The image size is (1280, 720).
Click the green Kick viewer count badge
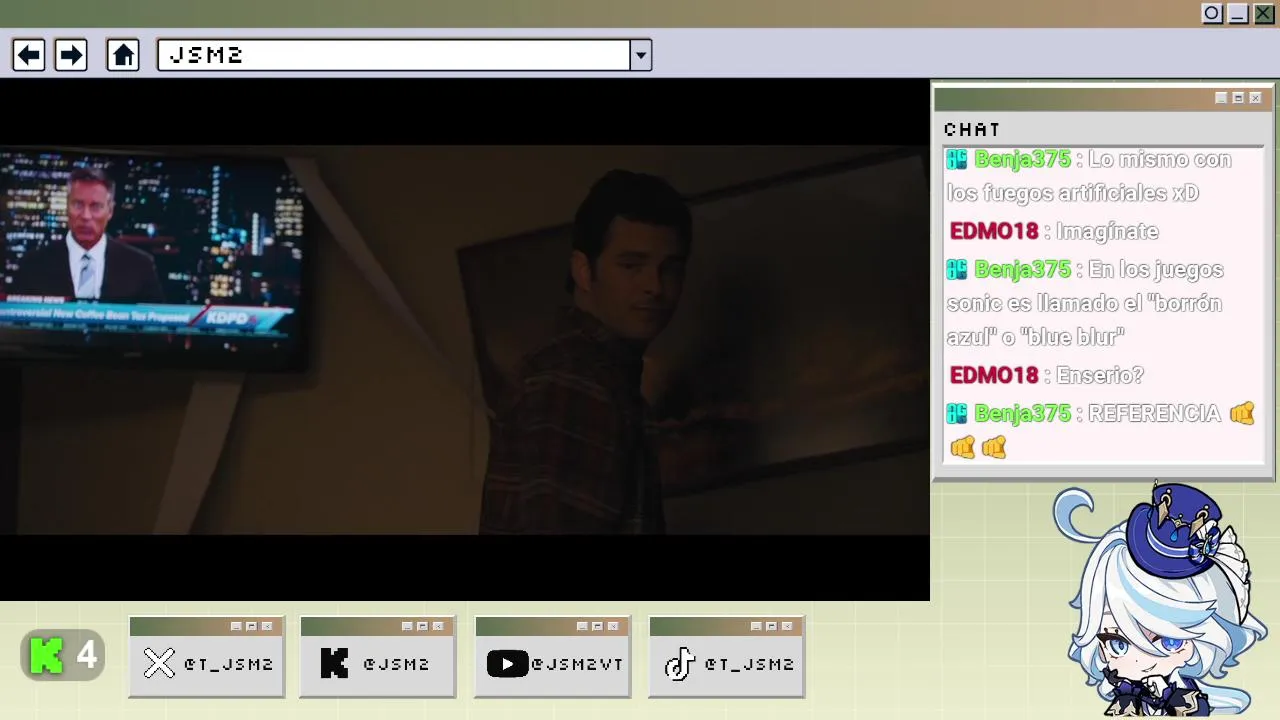click(63, 656)
